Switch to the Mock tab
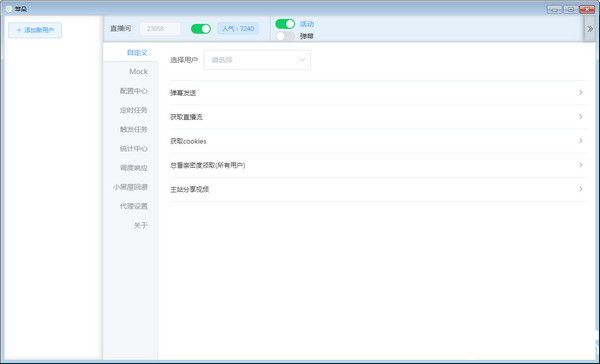Viewport: 600px width, 364px height. [x=138, y=72]
